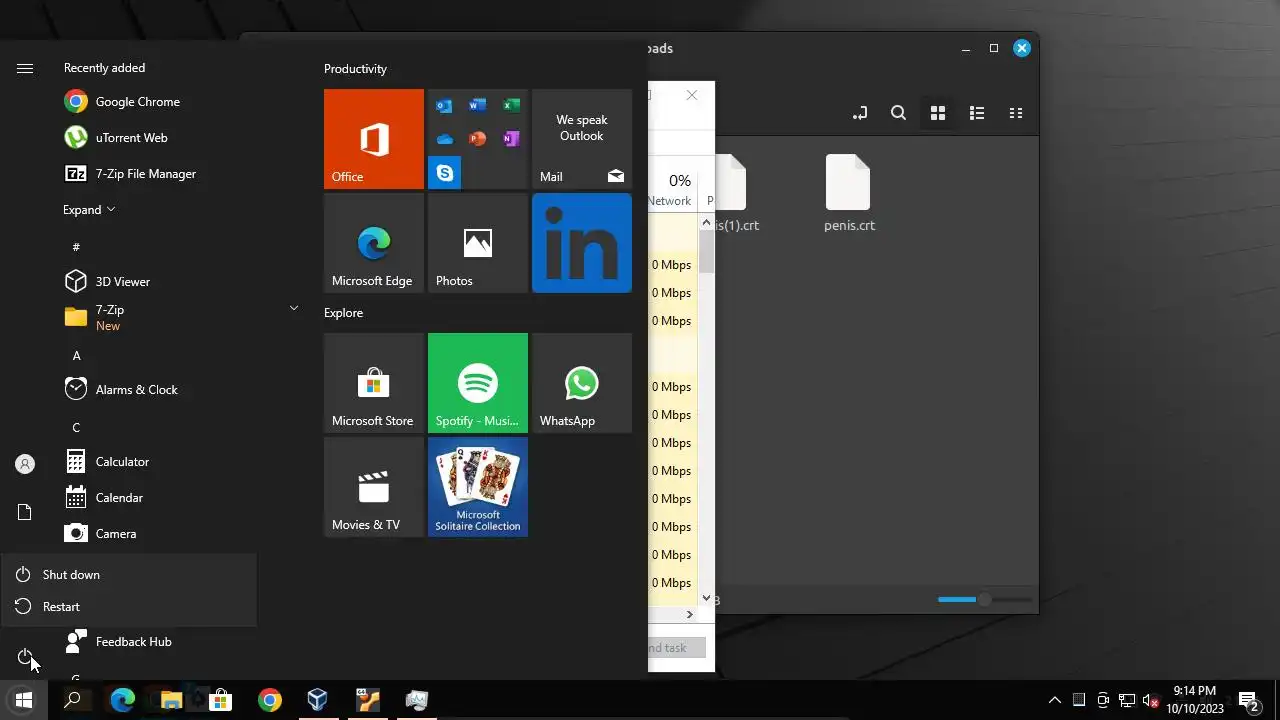The image size is (1280, 720).
Task: Expand the Recently added list
Action: (x=90, y=210)
